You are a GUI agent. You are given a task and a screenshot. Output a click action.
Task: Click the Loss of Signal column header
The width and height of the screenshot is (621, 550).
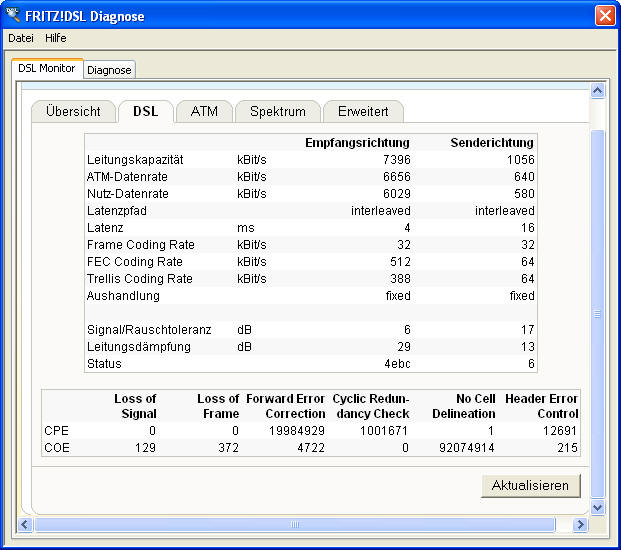click(135, 406)
